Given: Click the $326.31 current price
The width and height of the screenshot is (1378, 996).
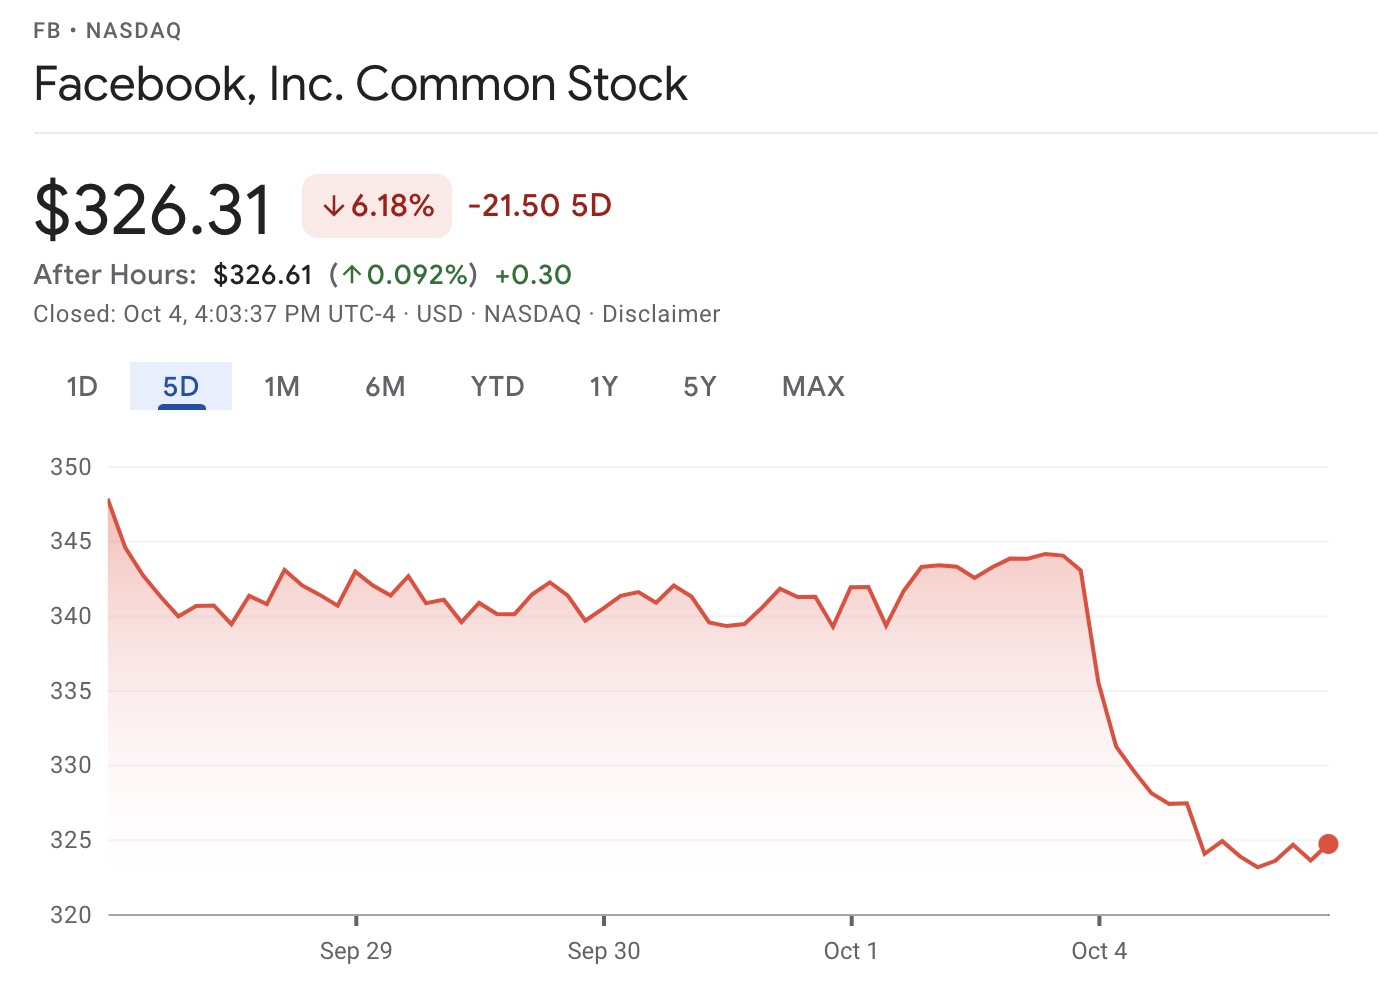Looking at the screenshot, I should pos(153,210).
